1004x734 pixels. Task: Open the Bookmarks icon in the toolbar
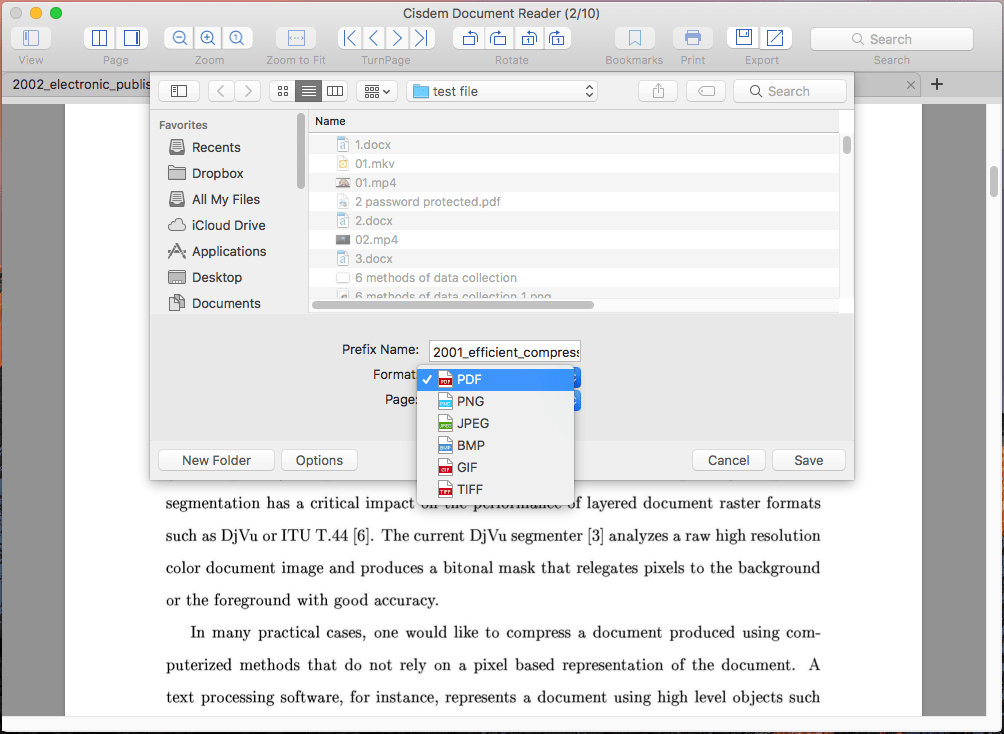click(x=635, y=38)
